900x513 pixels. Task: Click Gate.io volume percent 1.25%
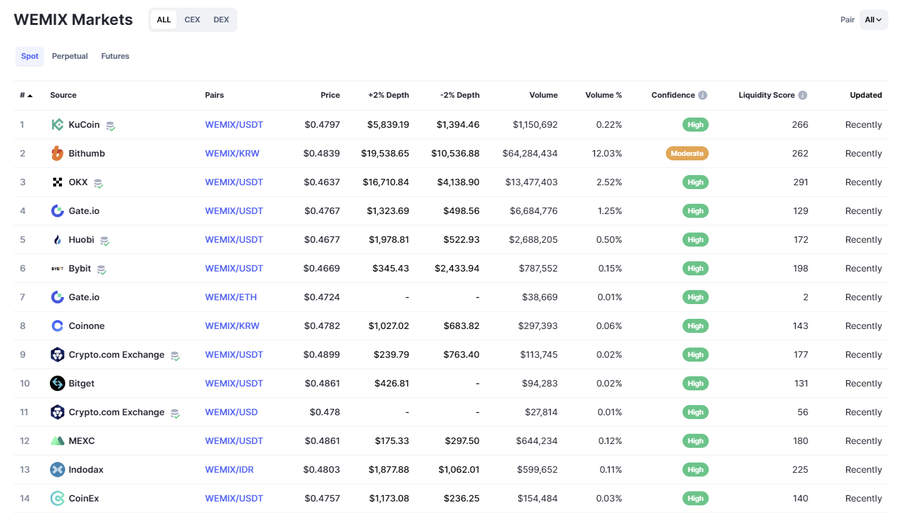click(x=610, y=211)
